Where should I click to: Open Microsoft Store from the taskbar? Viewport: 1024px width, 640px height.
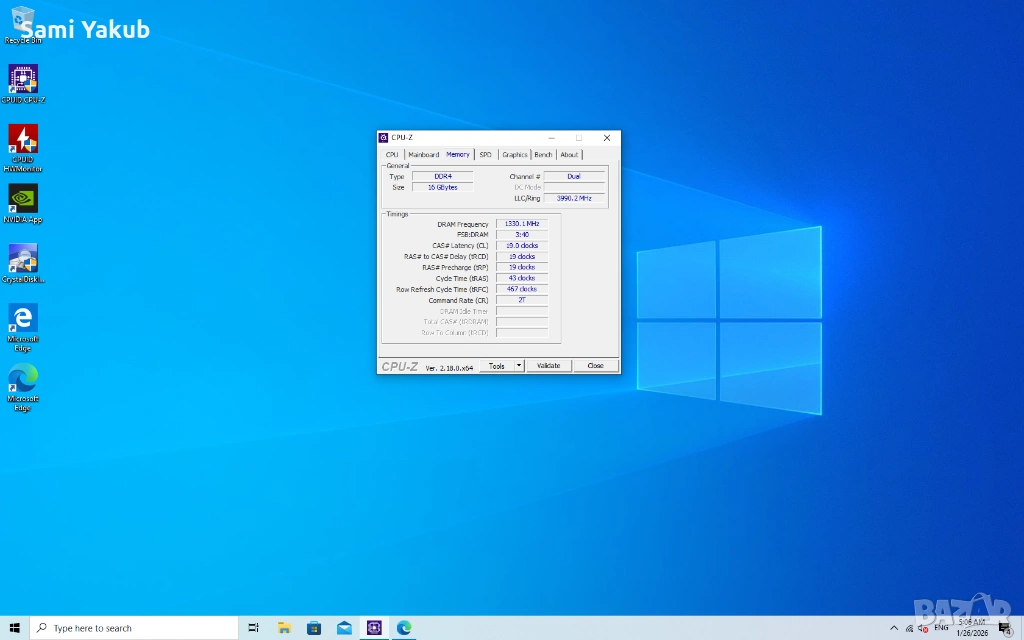click(314, 628)
